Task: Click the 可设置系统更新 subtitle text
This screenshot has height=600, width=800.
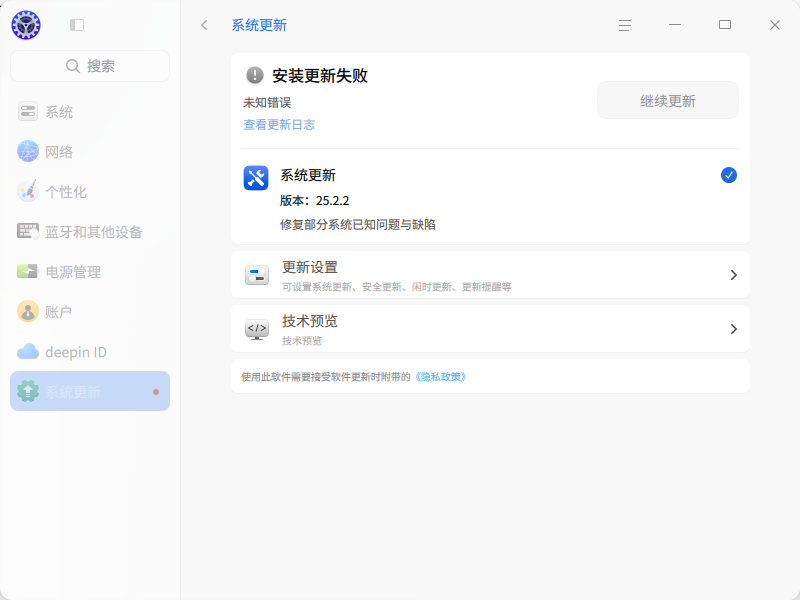Action: [x=396, y=287]
